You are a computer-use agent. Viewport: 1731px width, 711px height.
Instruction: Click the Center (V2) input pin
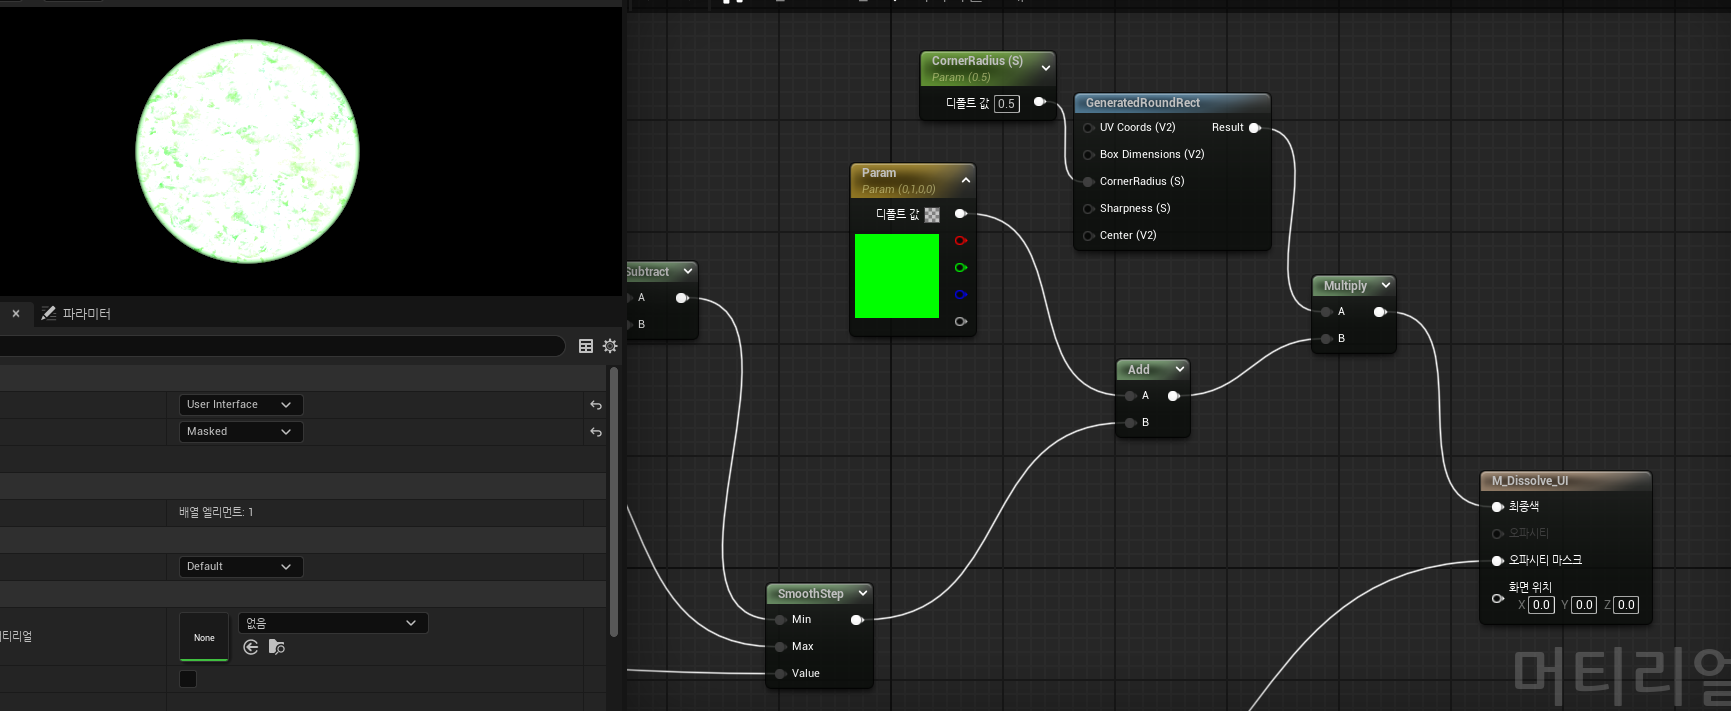tap(1088, 236)
